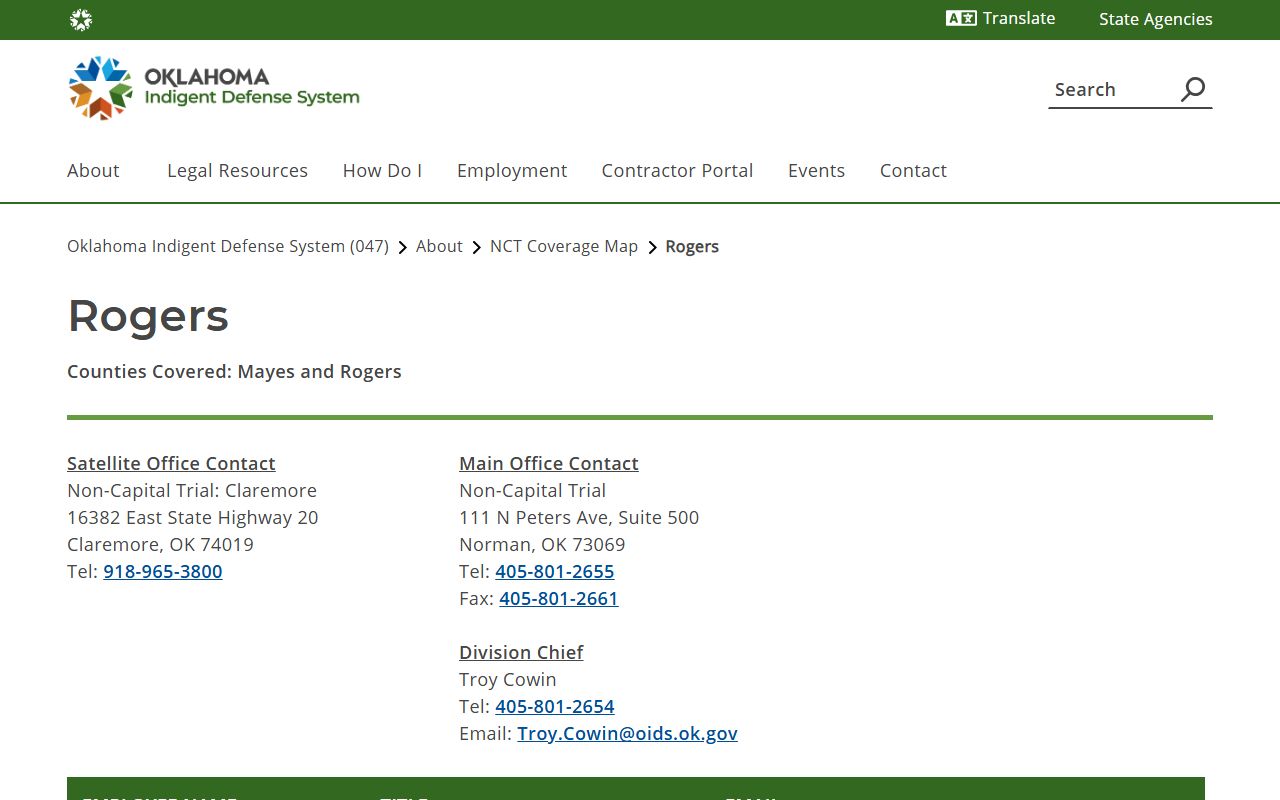Click the Division Chief heading
Viewport: 1280px width, 800px height.
click(x=521, y=653)
